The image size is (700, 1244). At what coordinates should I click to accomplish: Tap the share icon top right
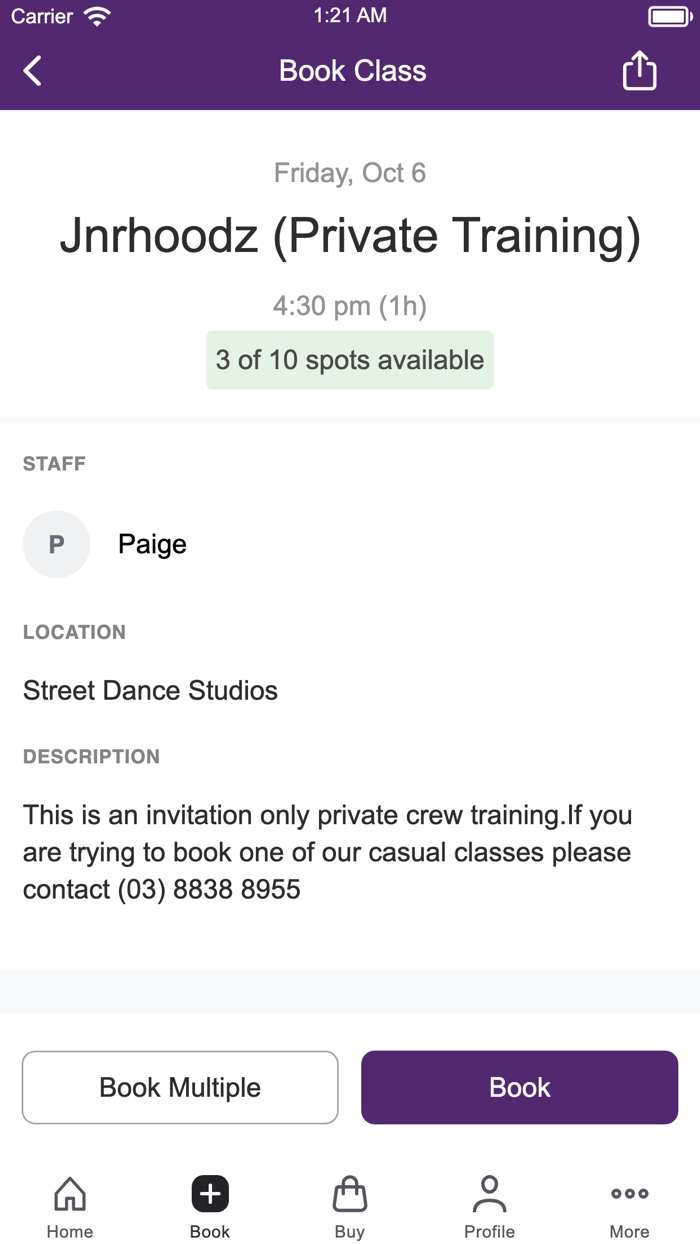coord(639,70)
